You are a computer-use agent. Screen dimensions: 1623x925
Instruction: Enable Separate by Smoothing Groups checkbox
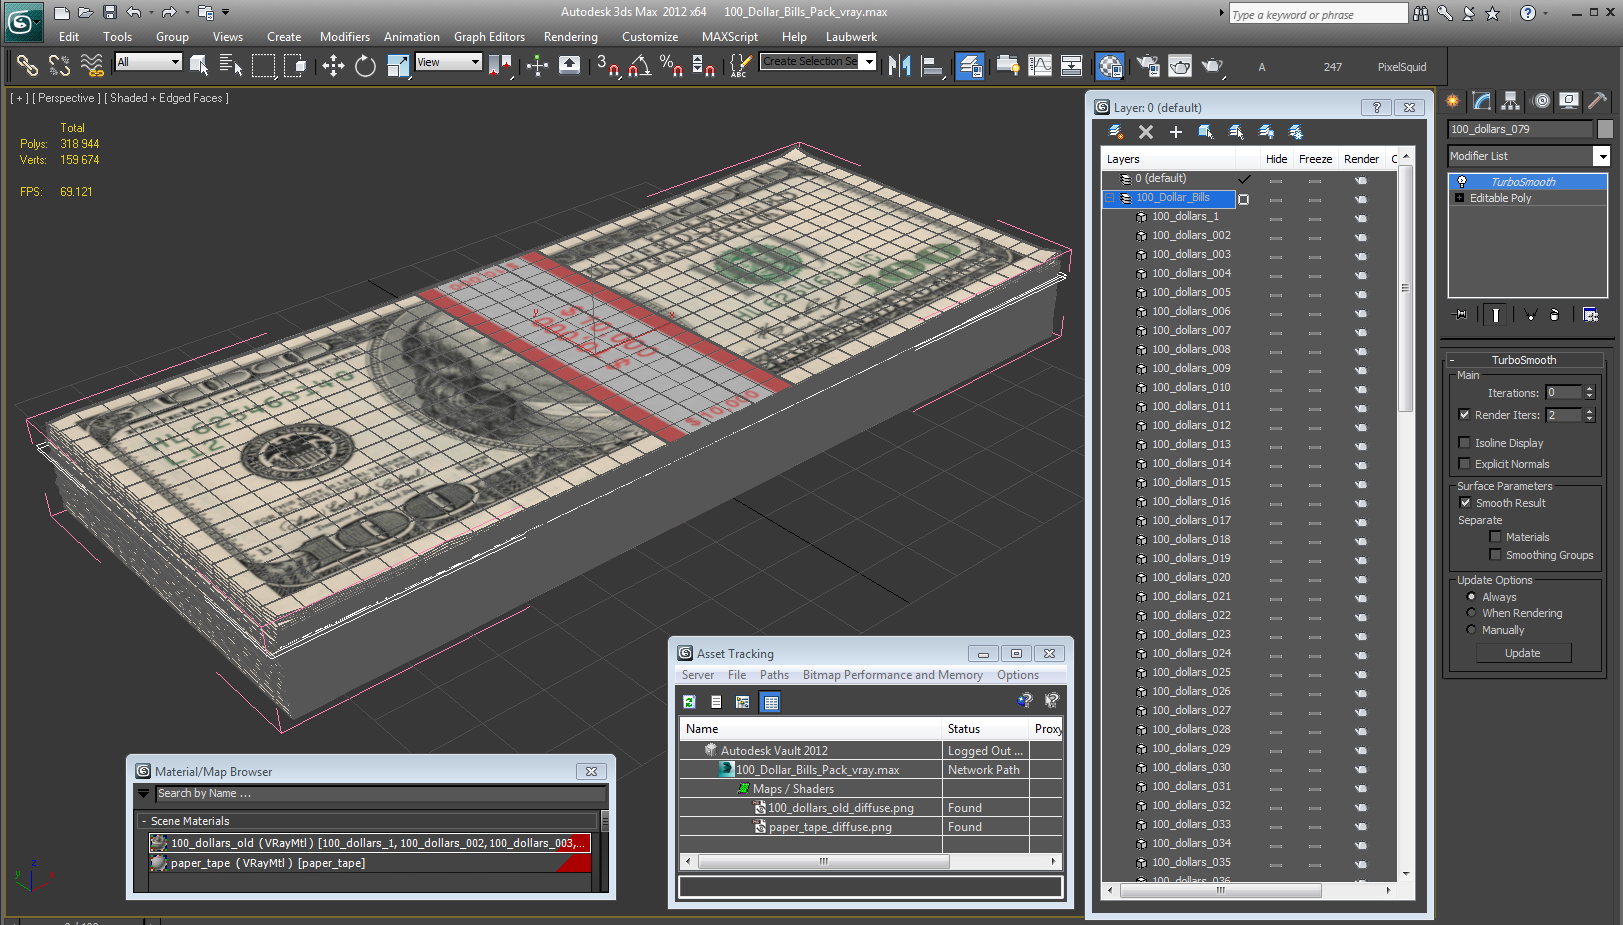point(1495,555)
